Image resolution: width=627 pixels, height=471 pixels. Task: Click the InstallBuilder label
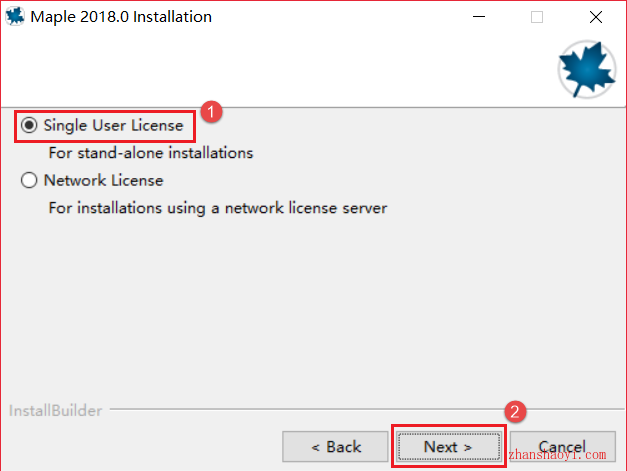coord(56,411)
